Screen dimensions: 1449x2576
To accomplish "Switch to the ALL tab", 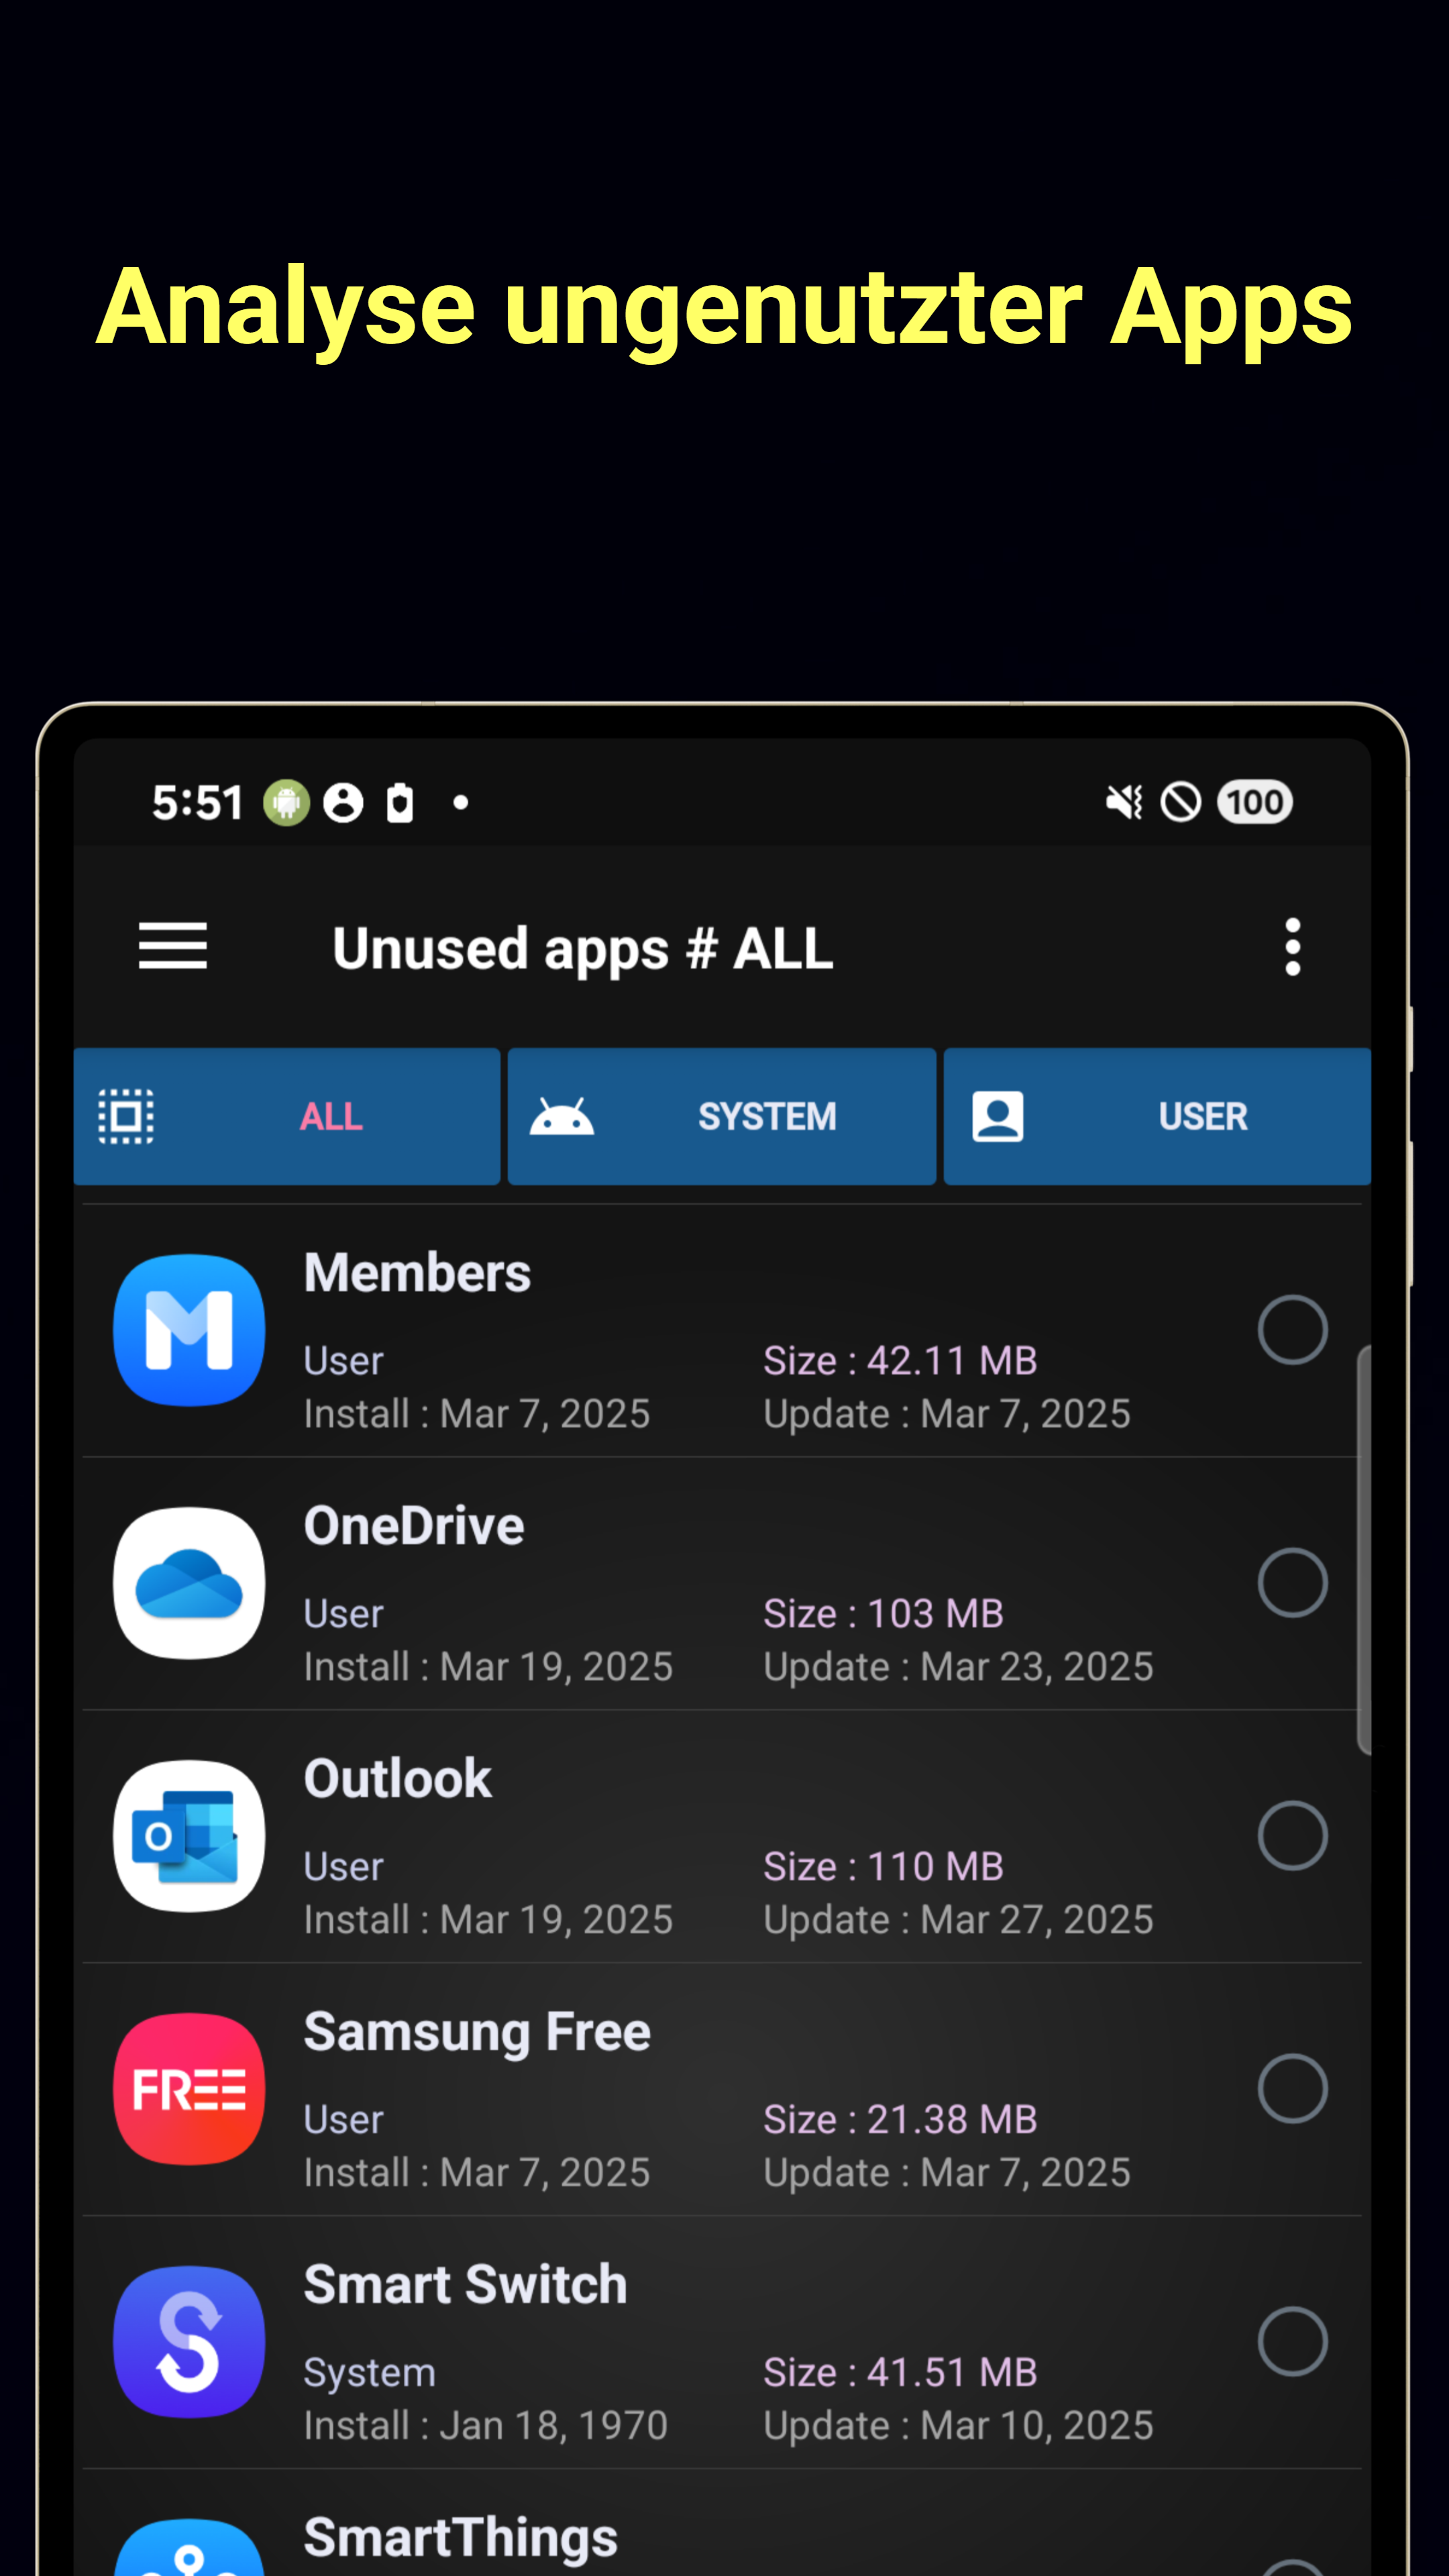I will click(287, 1116).
